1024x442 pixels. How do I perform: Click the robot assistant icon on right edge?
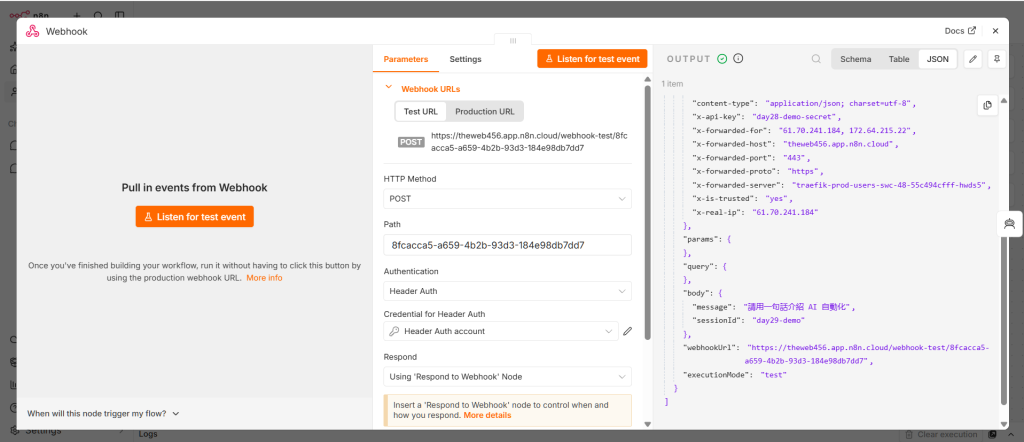pos(1010,224)
